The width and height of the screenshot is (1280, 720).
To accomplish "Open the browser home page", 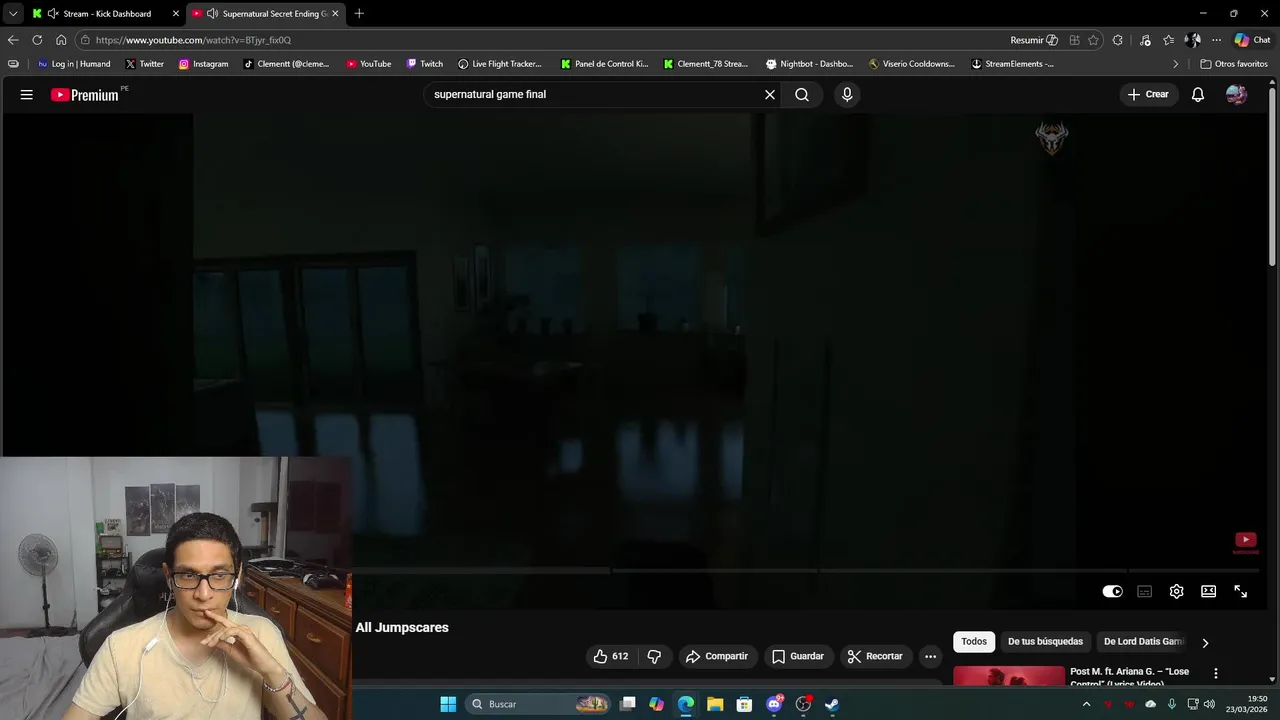I will pos(61,40).
